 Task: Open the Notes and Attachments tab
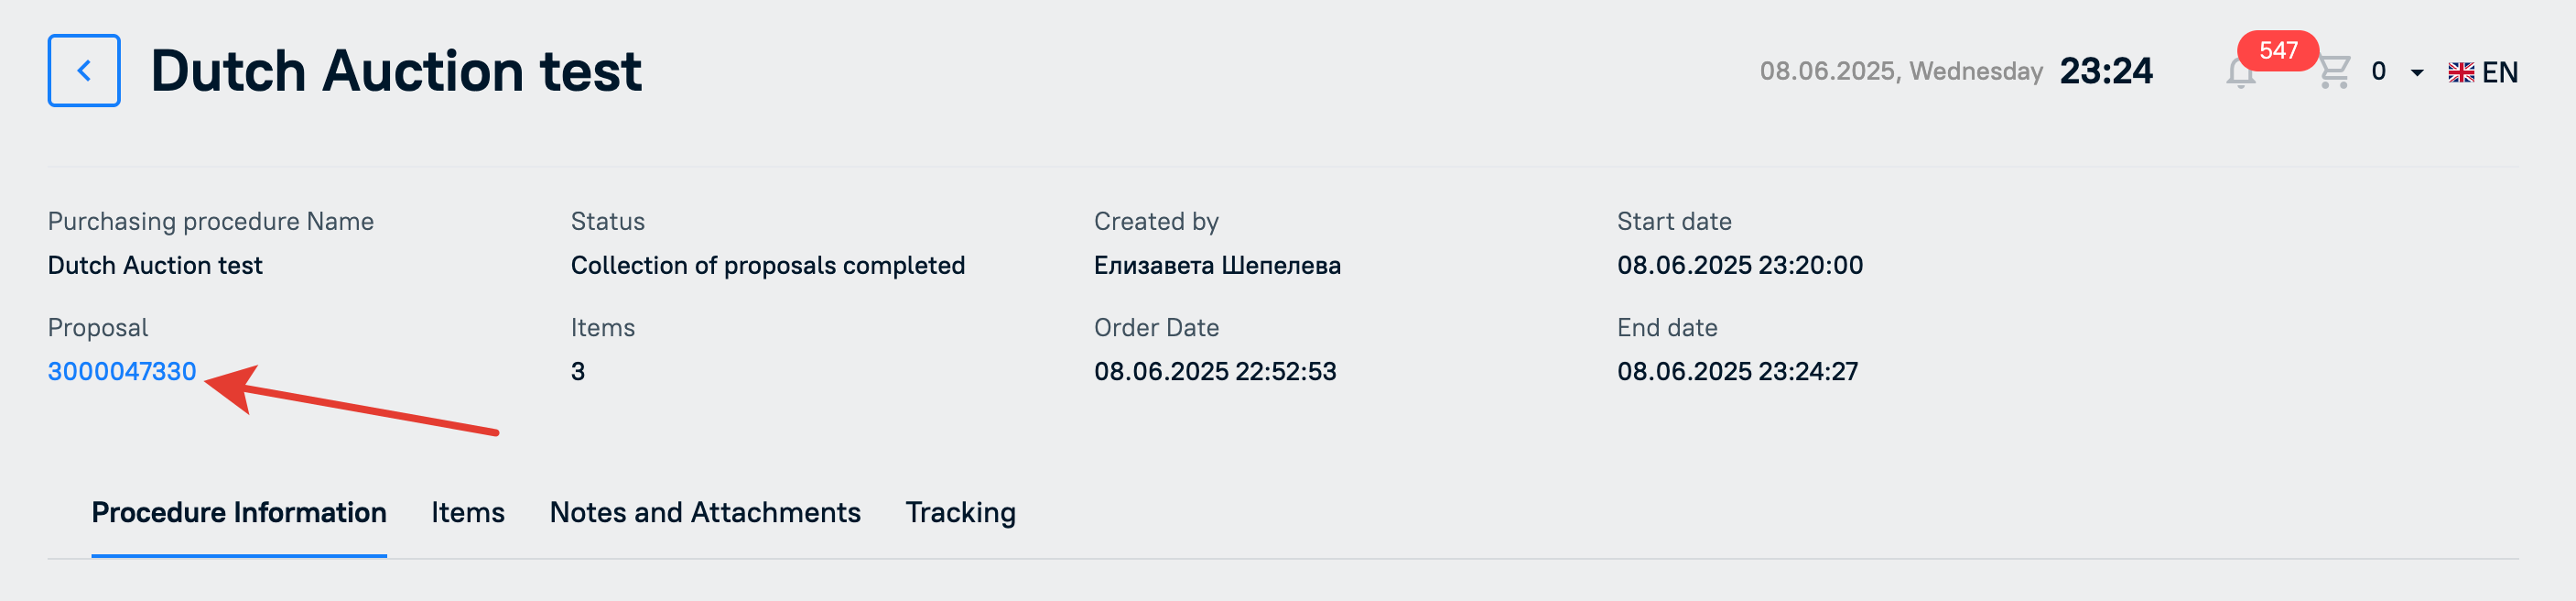(x=705, y=512)
